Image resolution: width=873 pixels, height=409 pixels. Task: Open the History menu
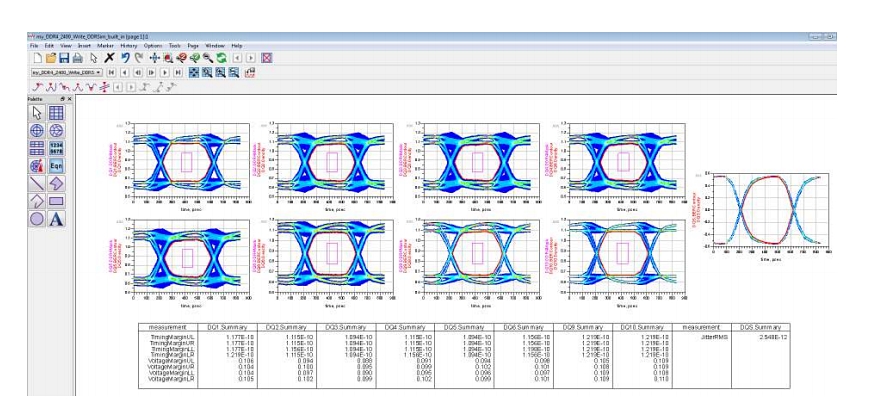(x=129, y=46)
